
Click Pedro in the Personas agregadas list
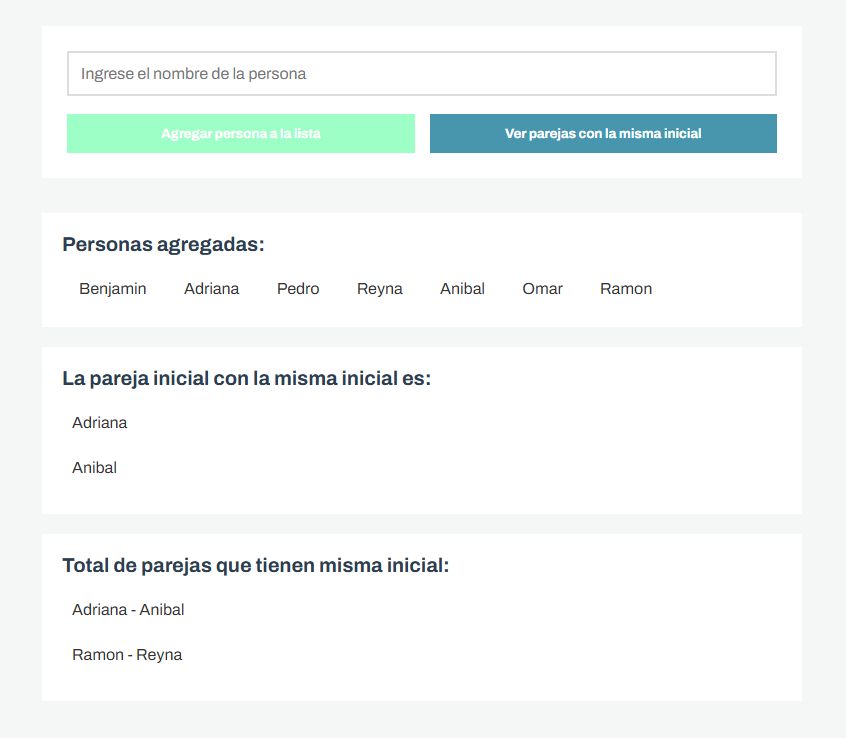tap(297, 289)
